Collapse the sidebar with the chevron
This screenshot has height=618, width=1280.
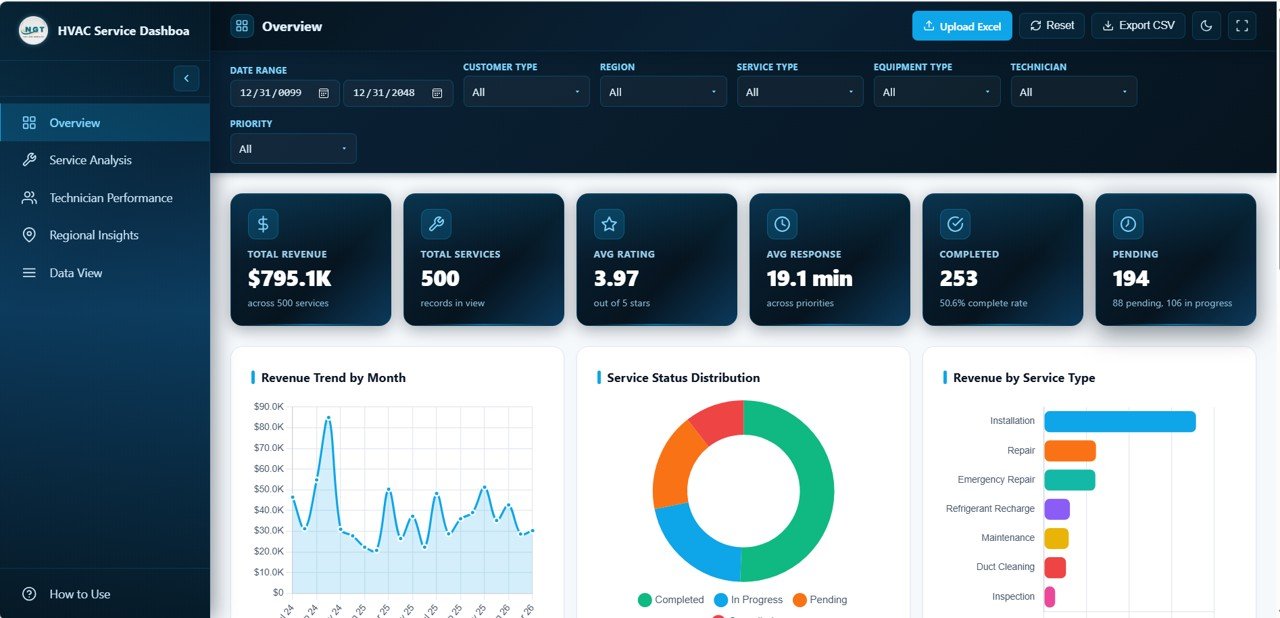pyautogui.click(x=186, y=78)
